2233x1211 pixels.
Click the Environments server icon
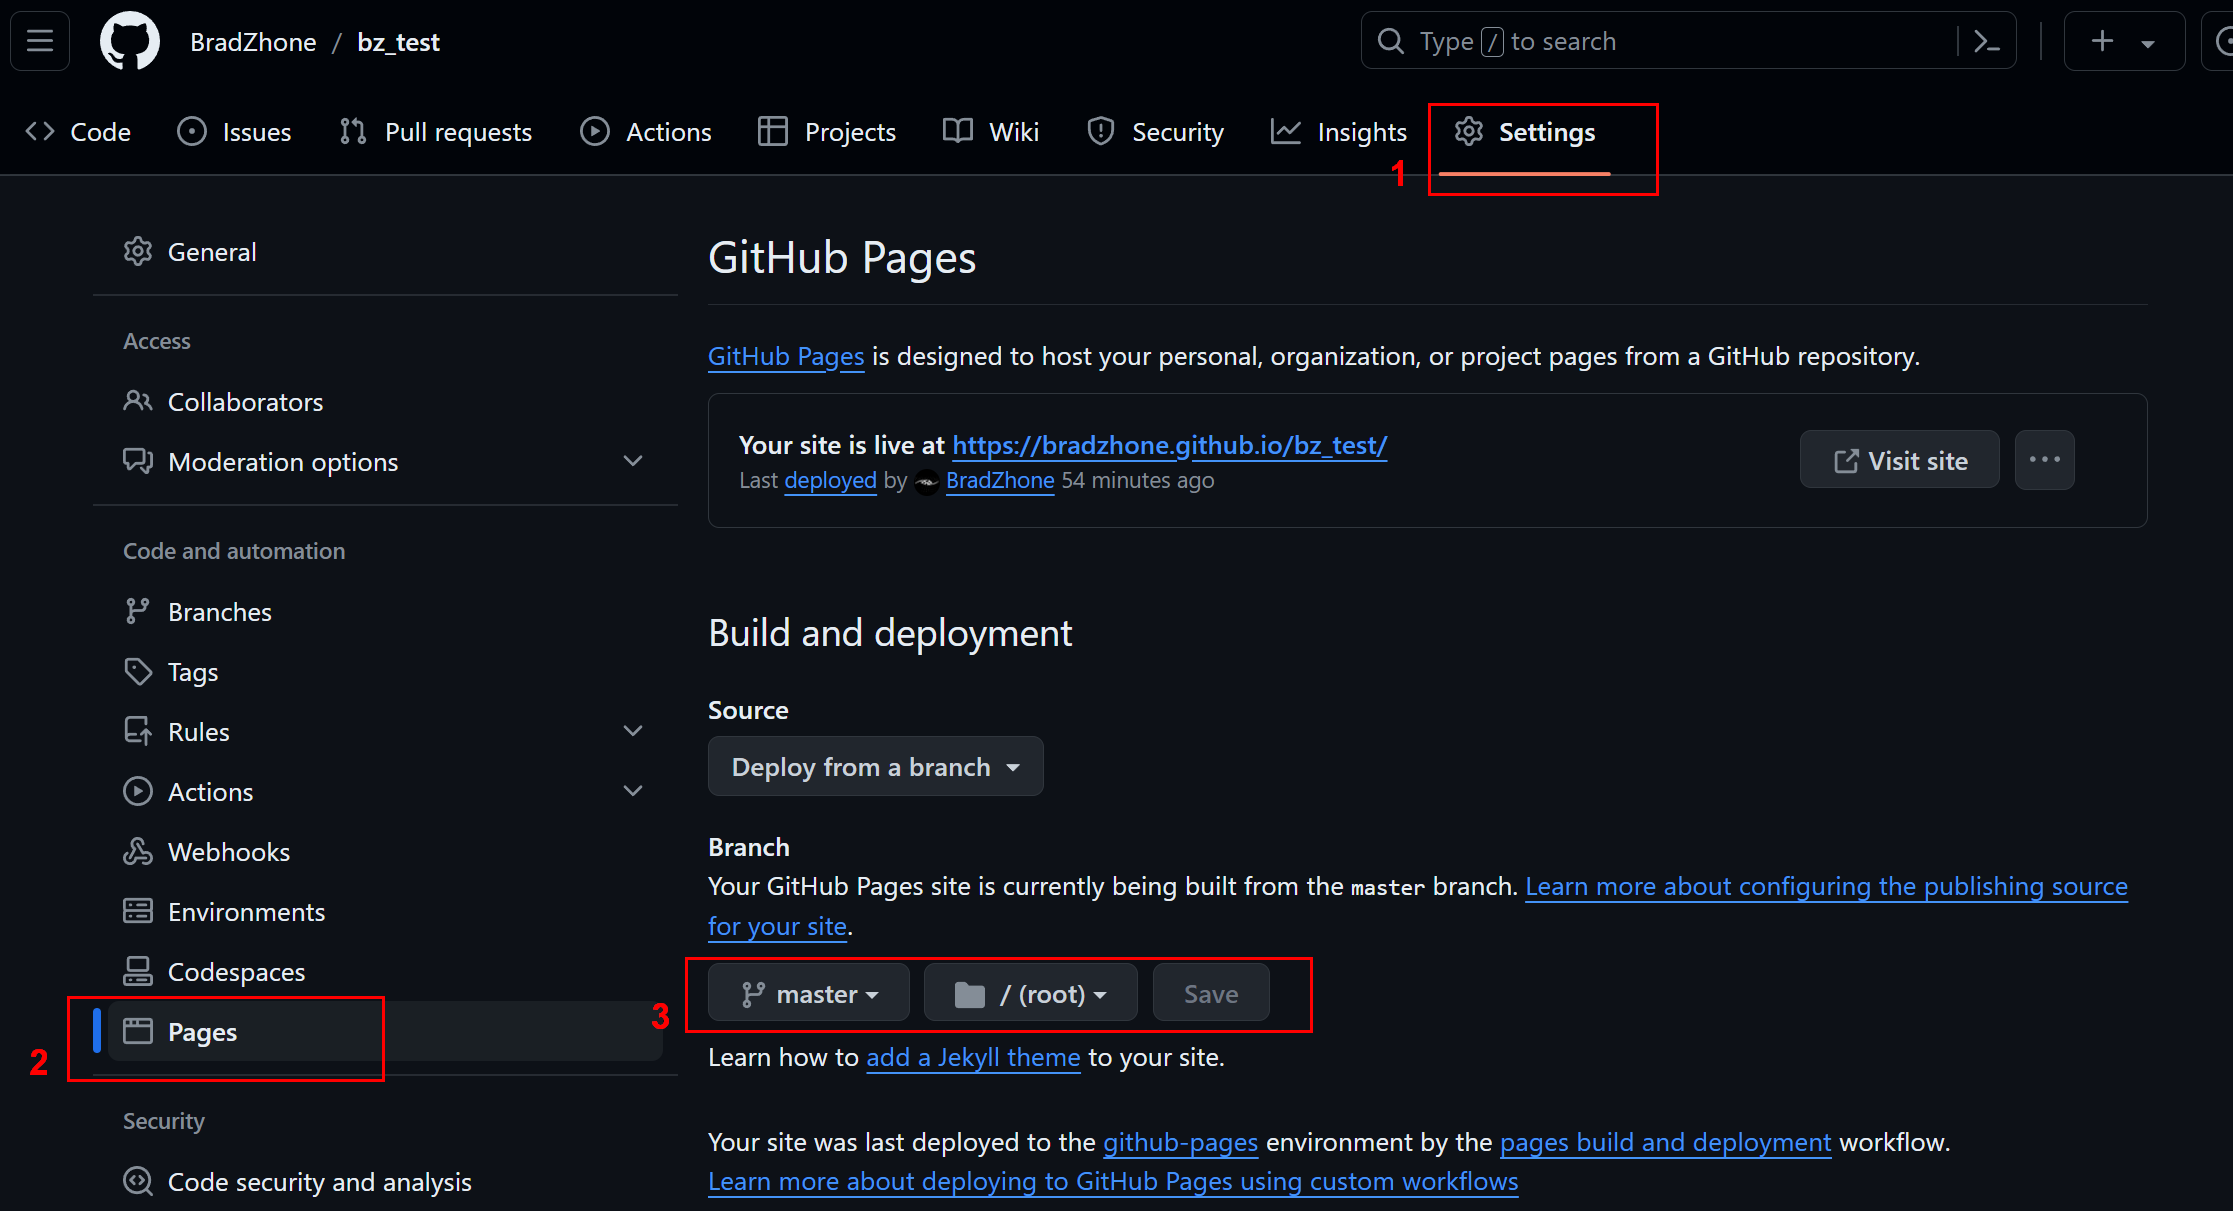[x=138, y=911]
